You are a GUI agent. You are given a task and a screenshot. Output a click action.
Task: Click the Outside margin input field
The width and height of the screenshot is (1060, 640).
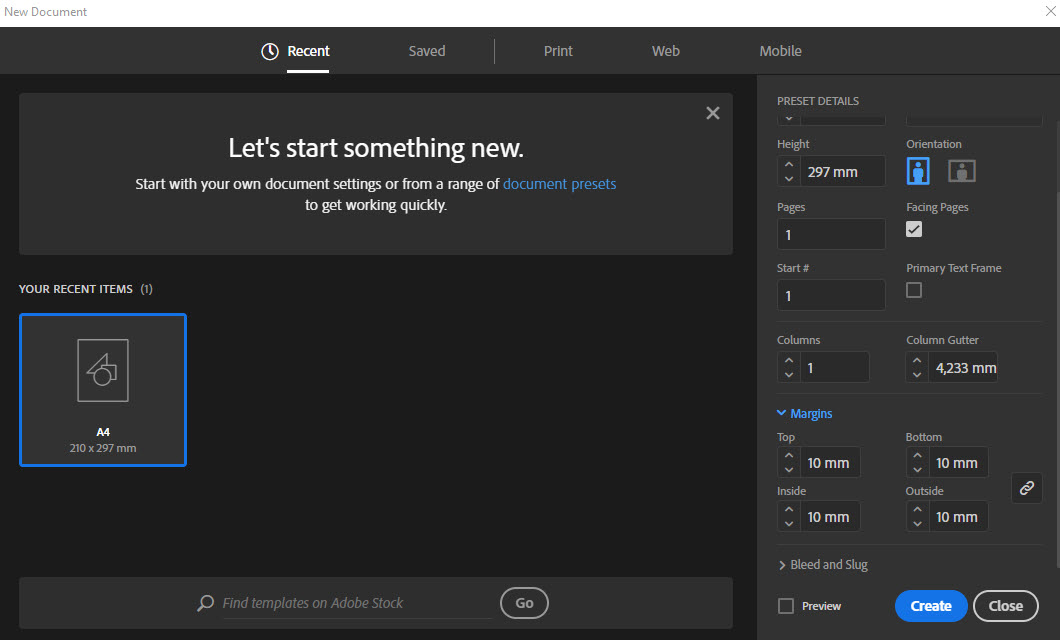click(x=959, y=517)
